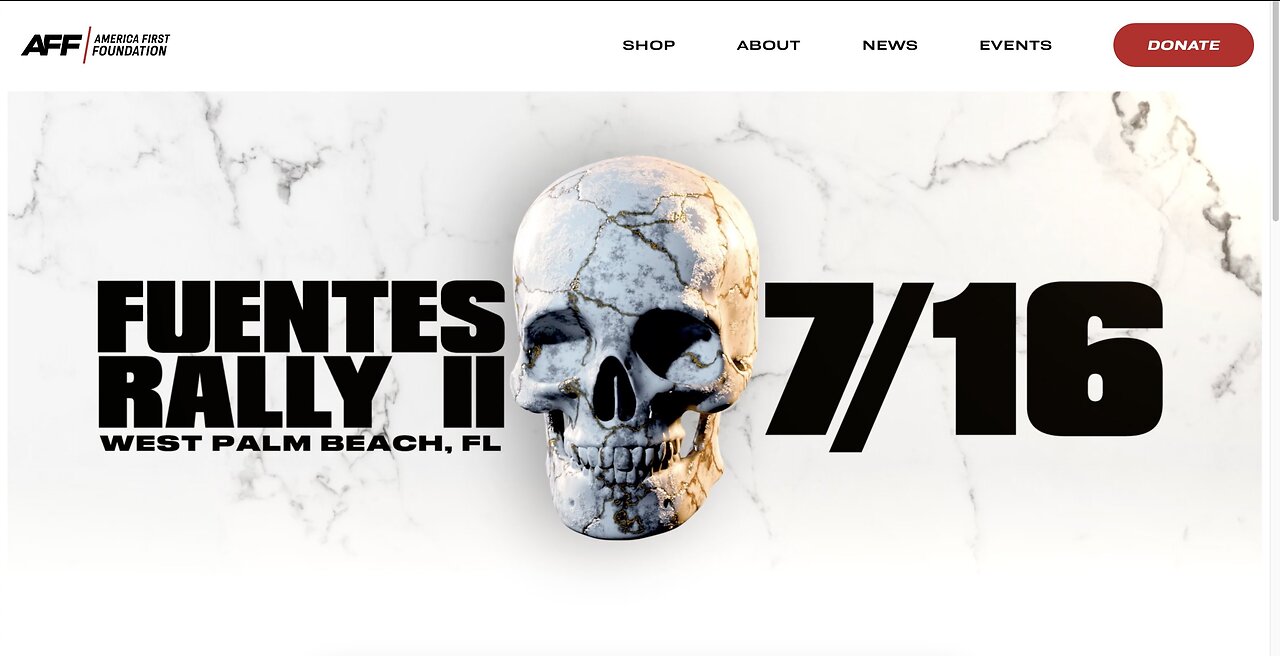
Task: Click the marble skull image
Action: point(635,347)
